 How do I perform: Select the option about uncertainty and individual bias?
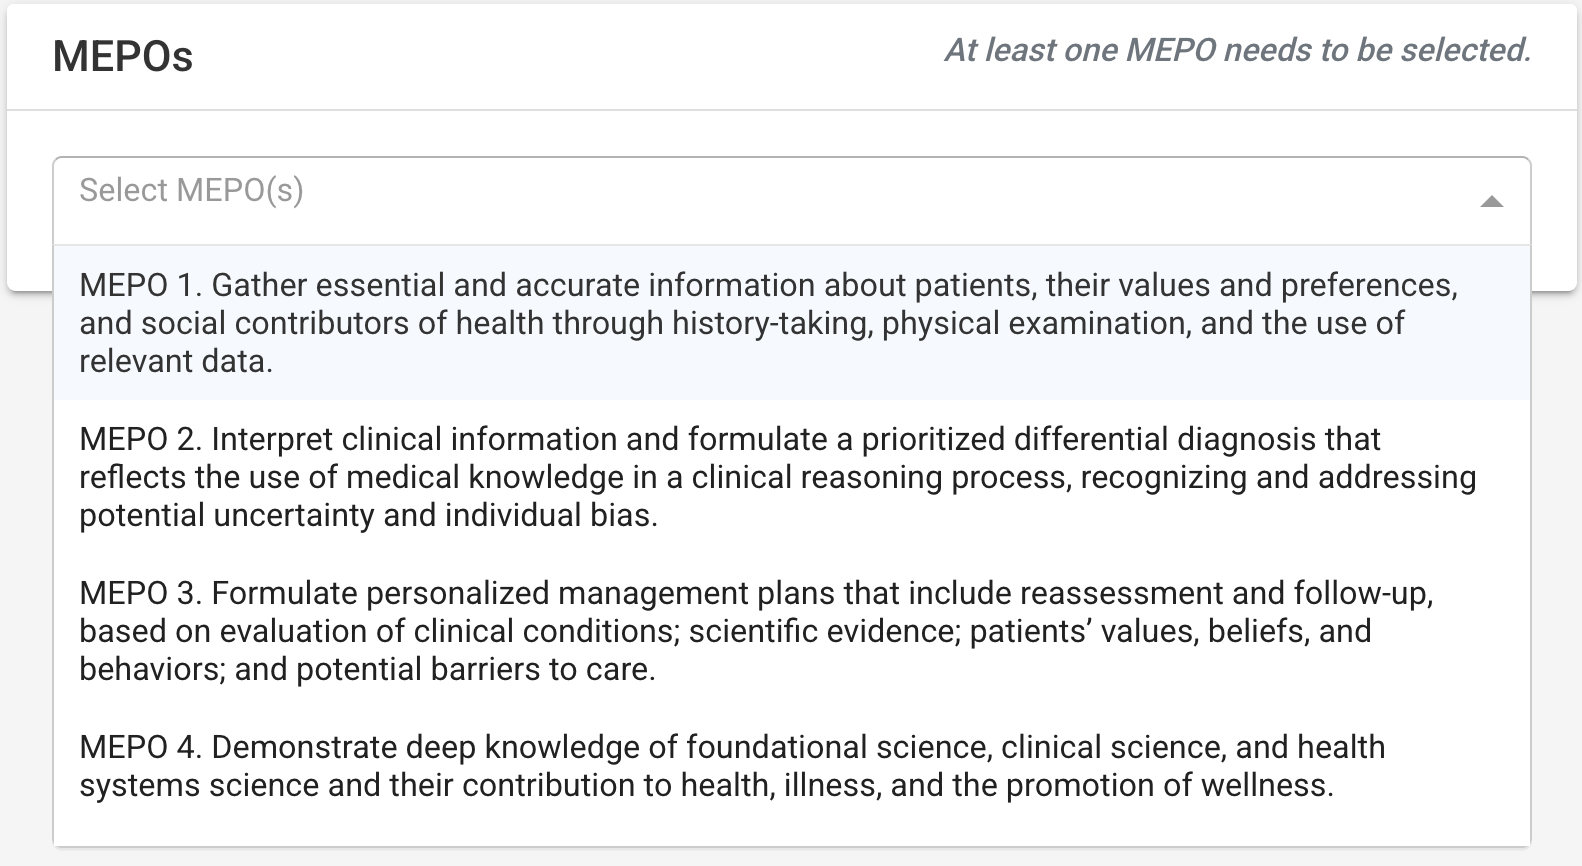pyautogui.click(x=791, y=477)
